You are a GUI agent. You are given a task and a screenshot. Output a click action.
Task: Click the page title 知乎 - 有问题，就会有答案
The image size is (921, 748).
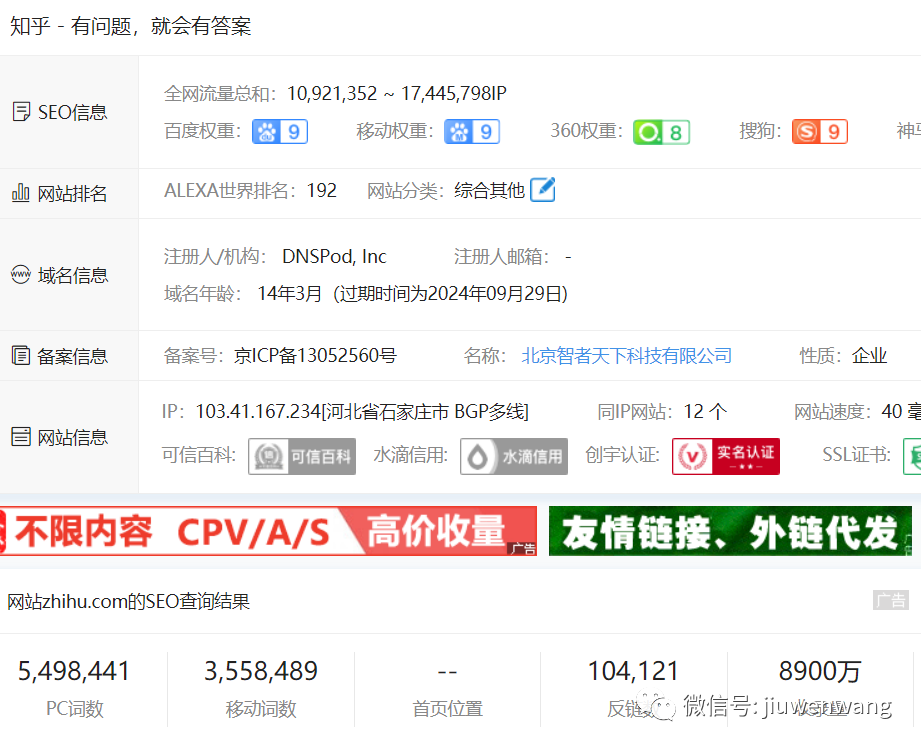(130, 26)
